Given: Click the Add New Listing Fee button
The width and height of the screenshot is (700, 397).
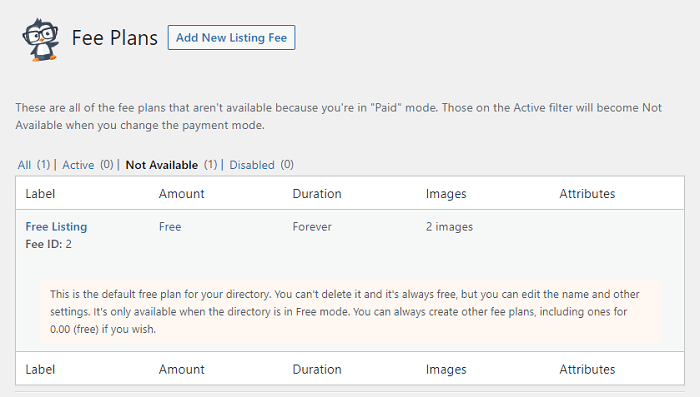Looking at the screenshot, I should (231, 38).
